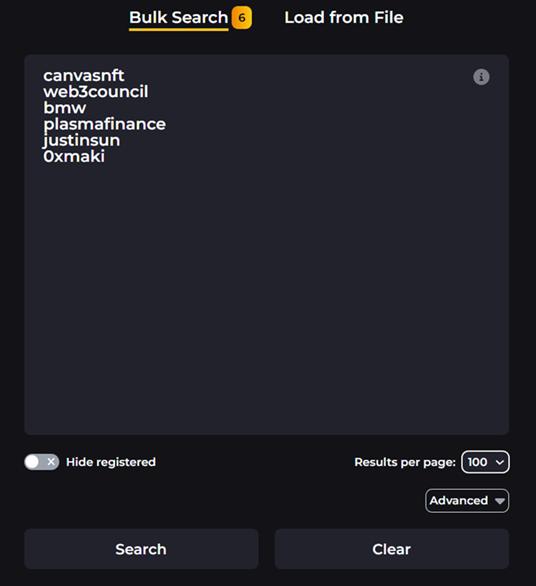Click the justinsun line
Image resolution: width=536 pixels, height=586 pixels.
coord(81,141)
